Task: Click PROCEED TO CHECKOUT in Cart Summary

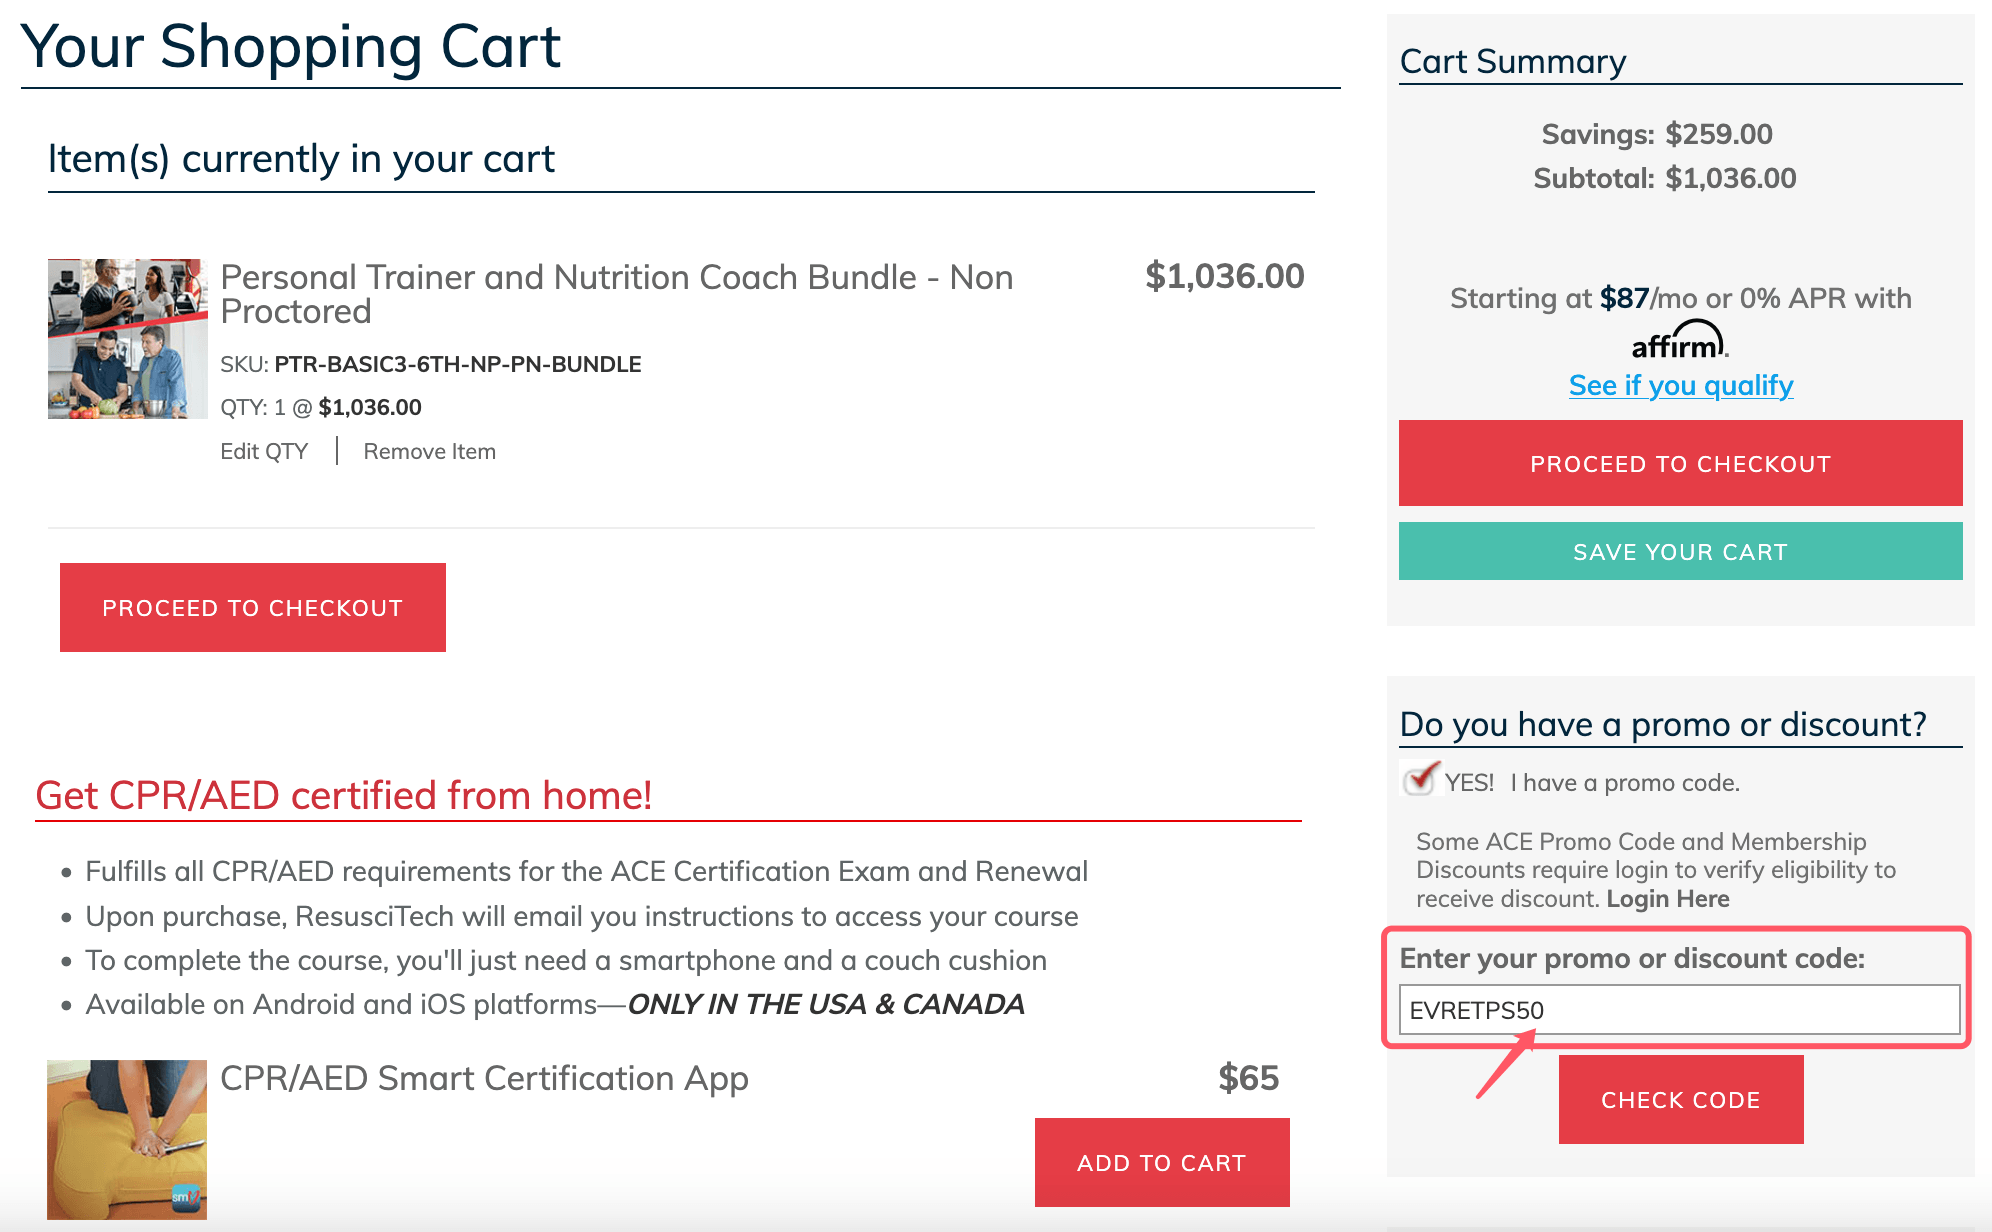Action: 1680,463
